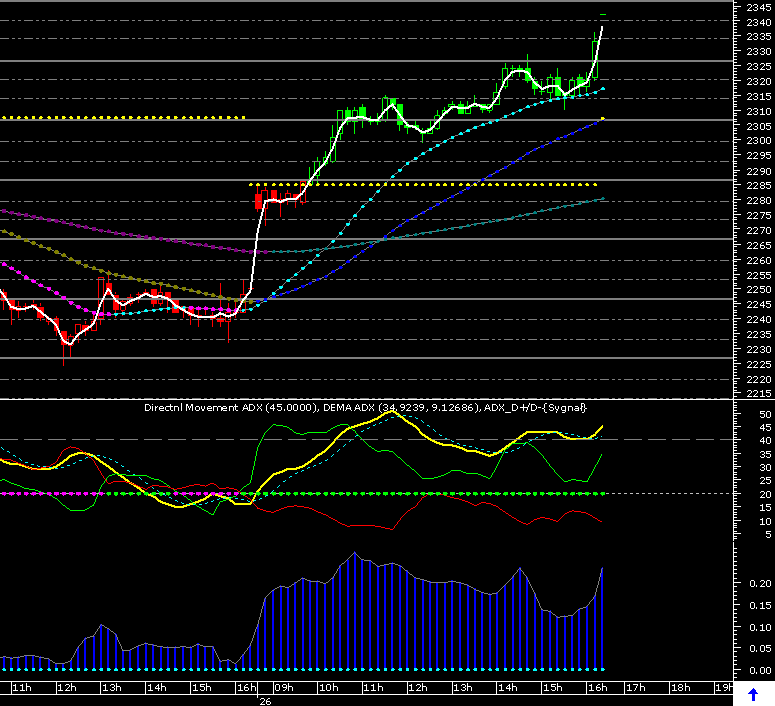This screenshot has width=775, height=706.
Task: Select the 09h label on the time axis
Action: 284,688
